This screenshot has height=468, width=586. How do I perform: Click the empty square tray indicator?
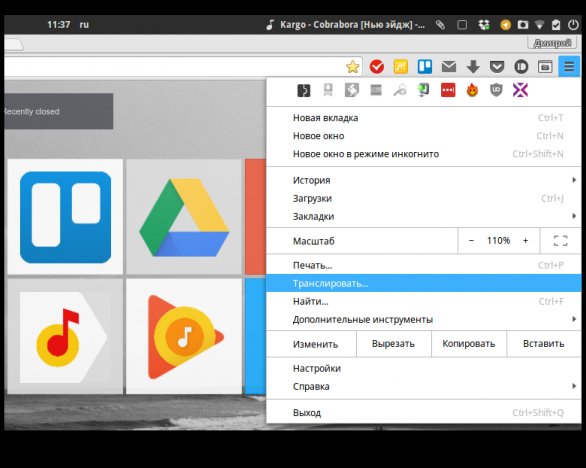[462, 25]
